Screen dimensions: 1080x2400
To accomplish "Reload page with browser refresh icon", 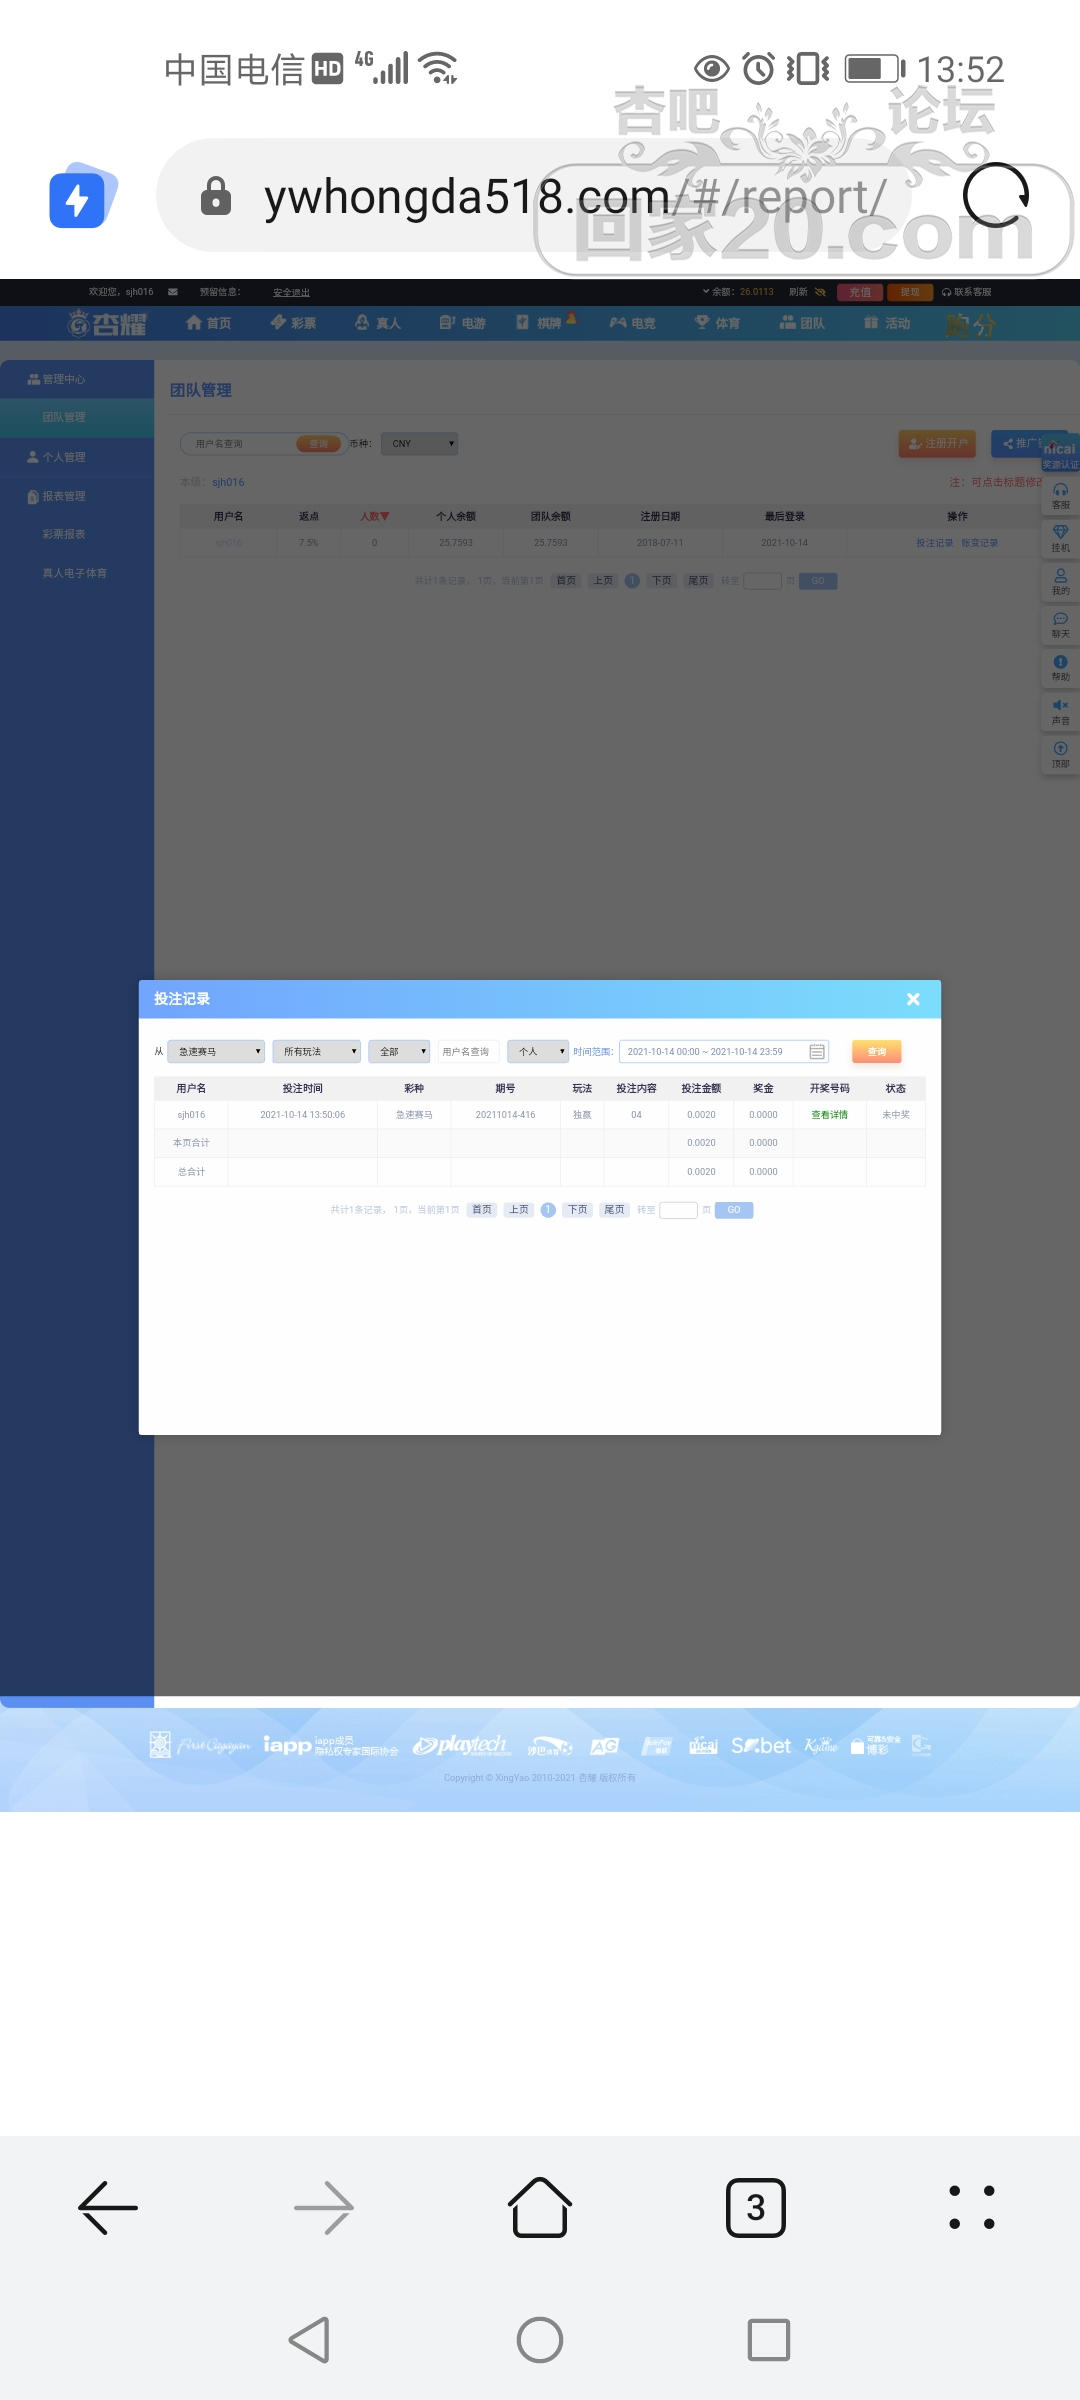I will [x=996, y=195].
